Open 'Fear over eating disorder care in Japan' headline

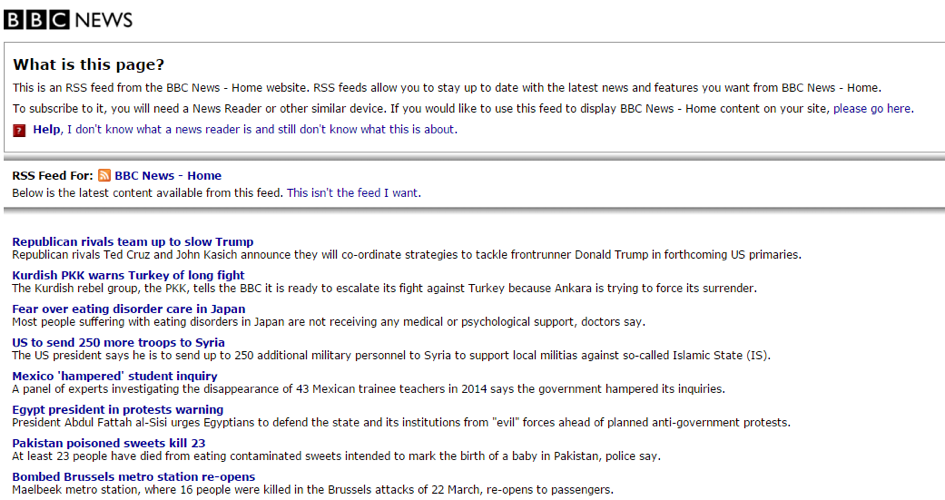128,309
